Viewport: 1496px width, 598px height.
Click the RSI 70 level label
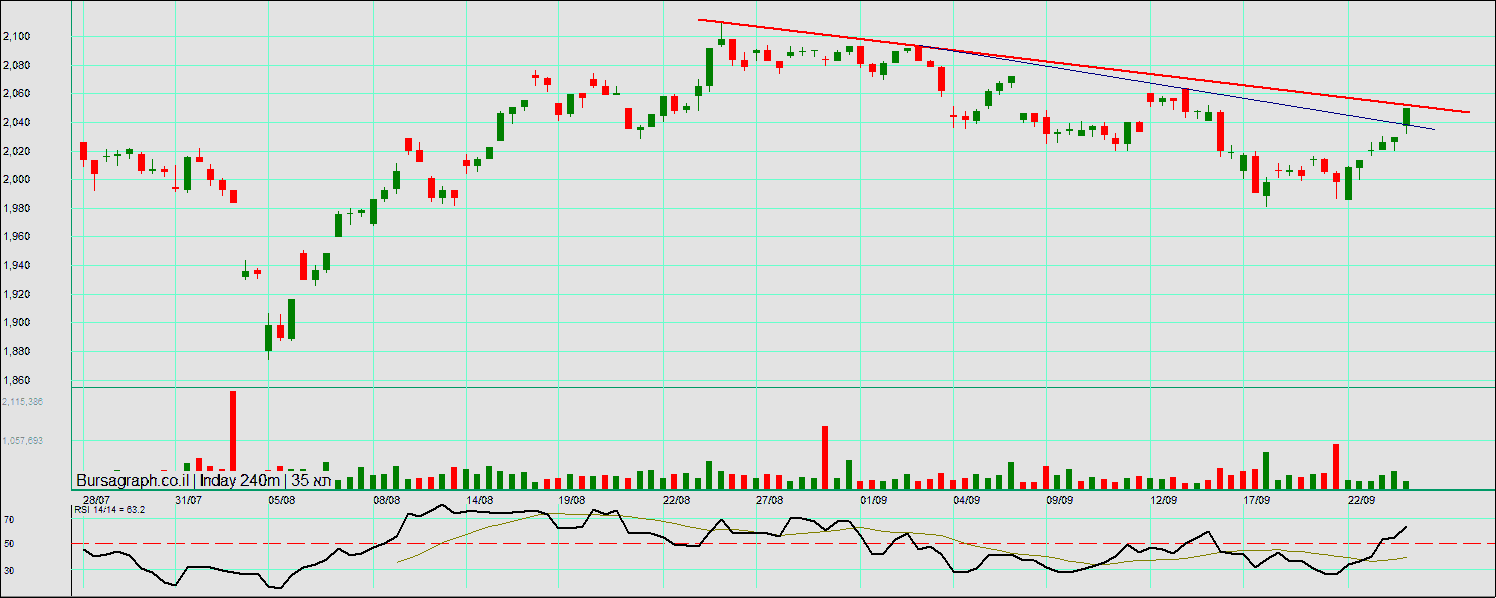pos(8,520)
